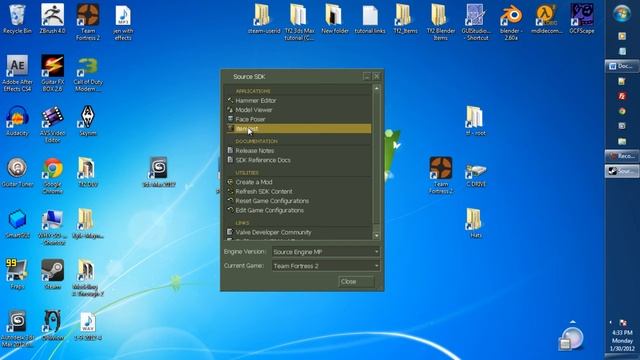Select the ZBrush 4.0 desktop icon
This screenshot has height=360, width=640.
52,20
